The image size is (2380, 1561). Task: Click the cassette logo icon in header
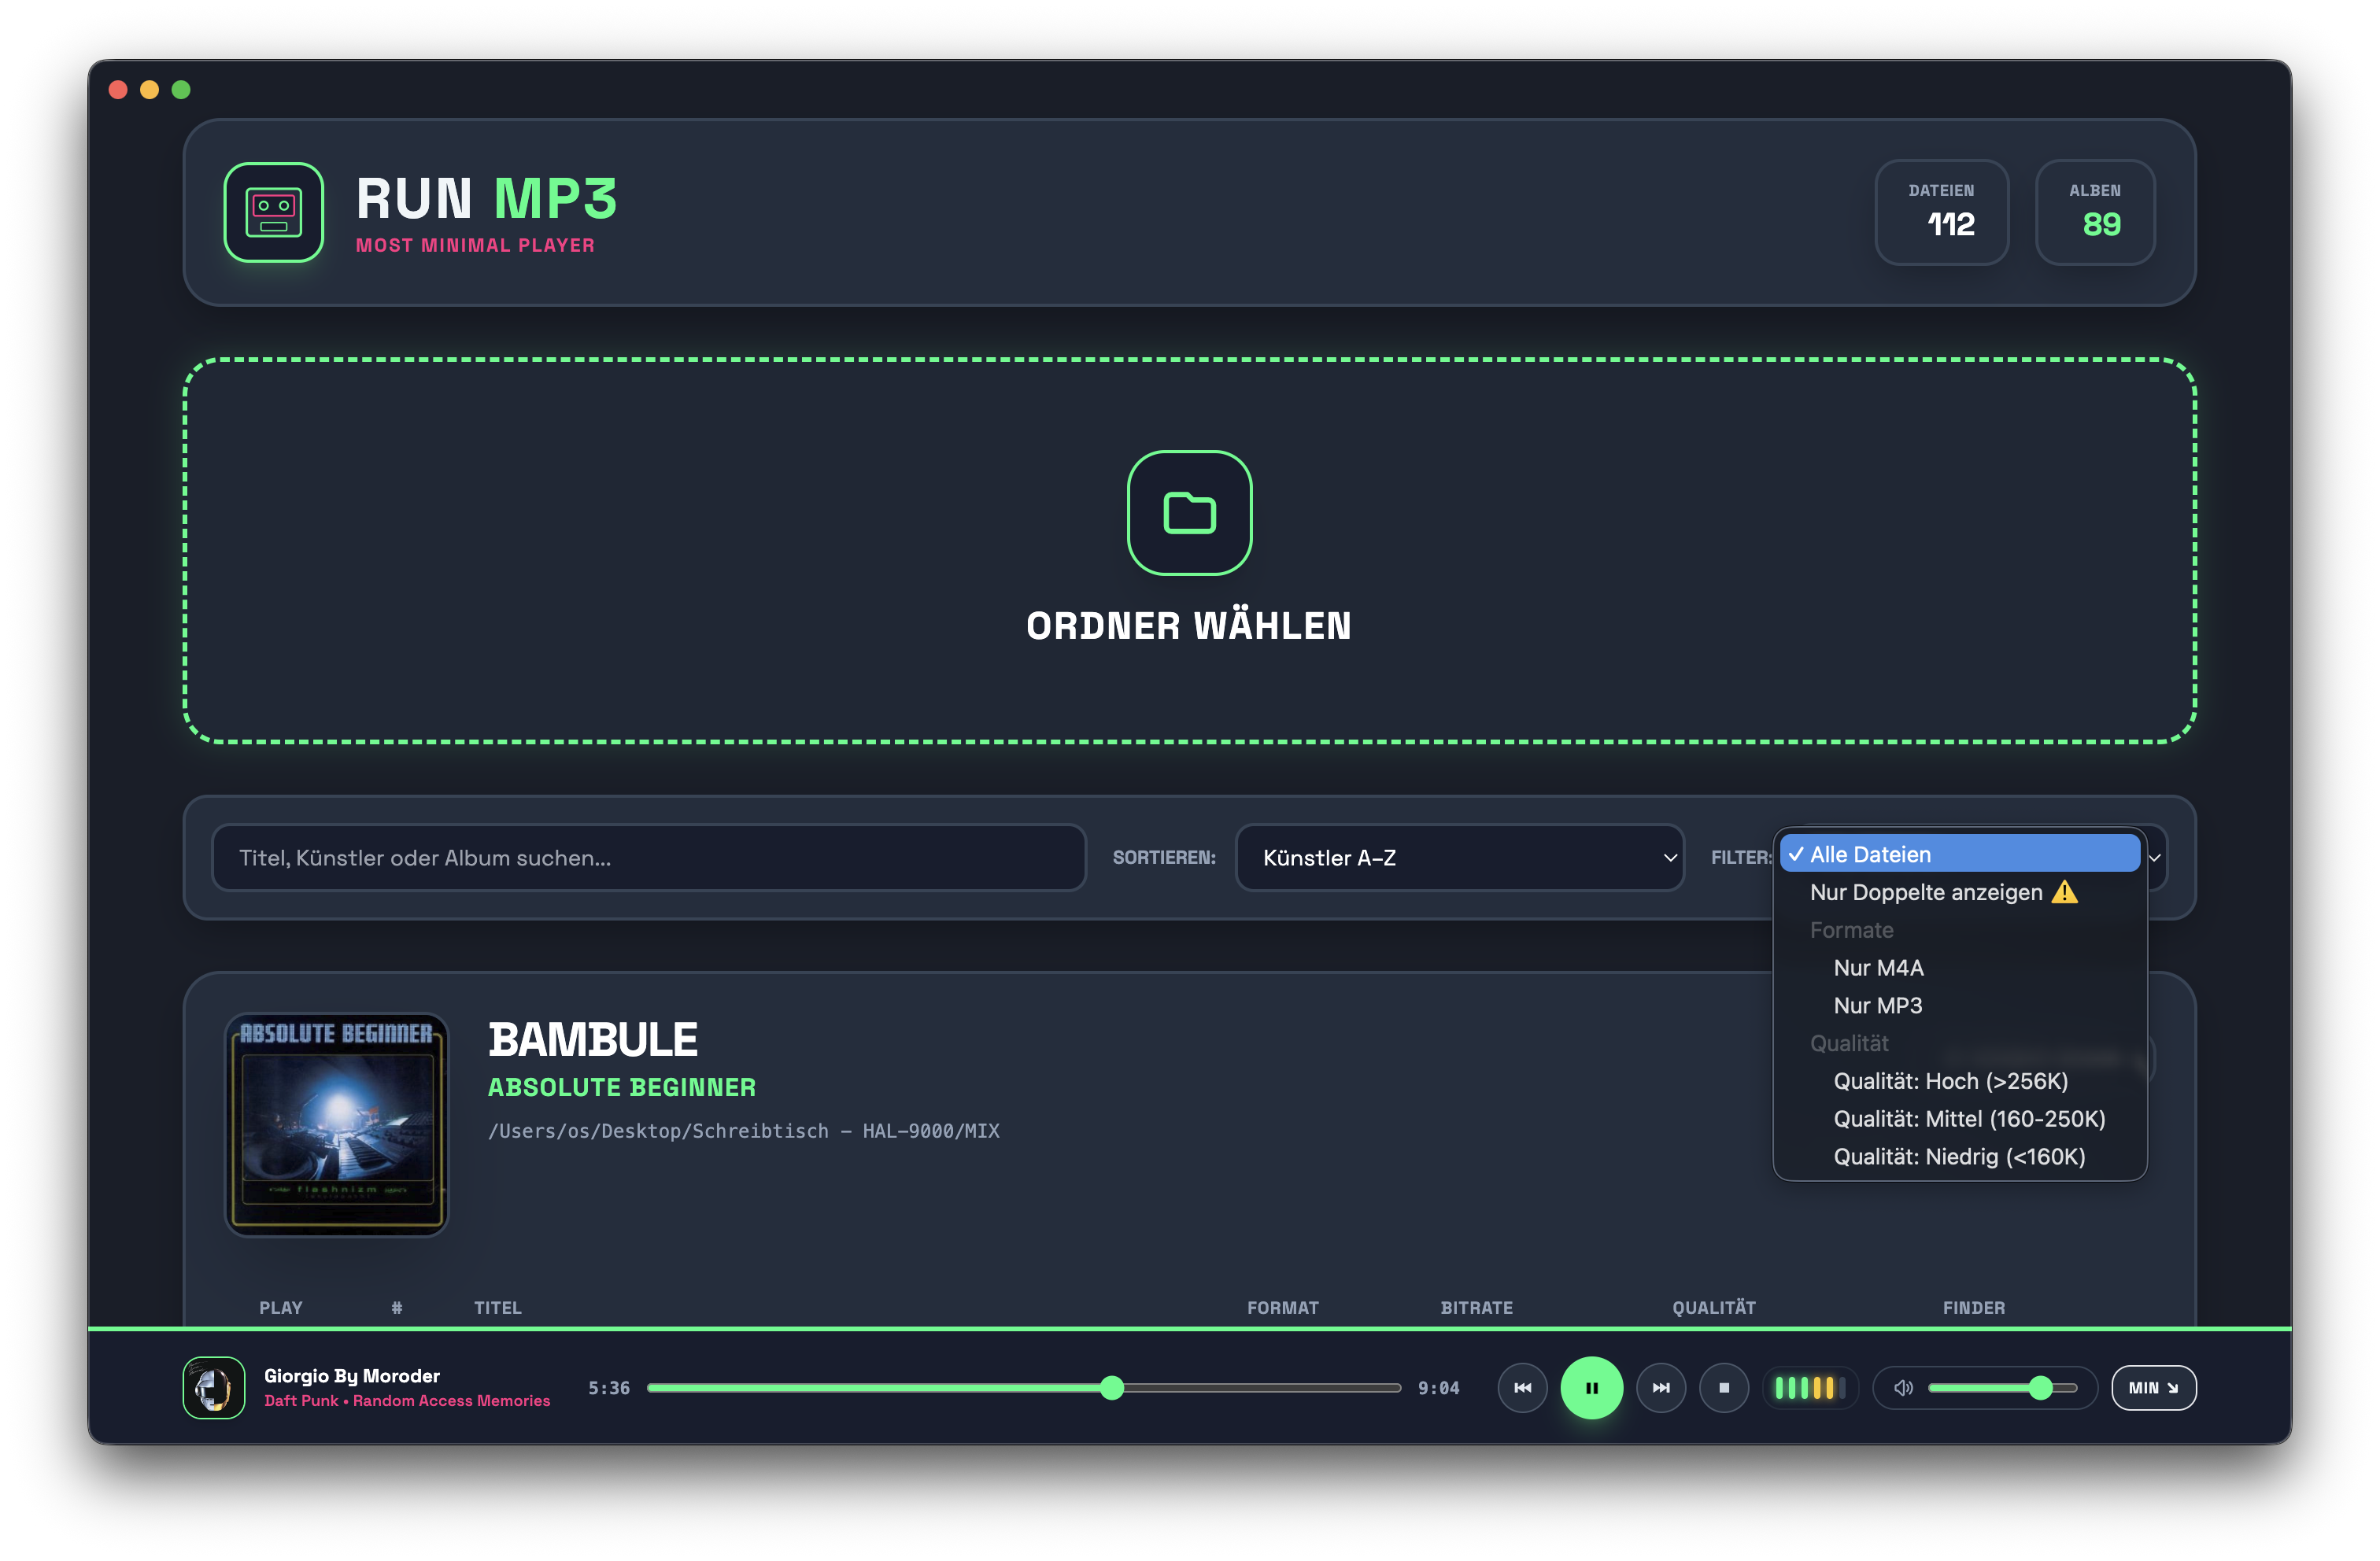point(273,212)
